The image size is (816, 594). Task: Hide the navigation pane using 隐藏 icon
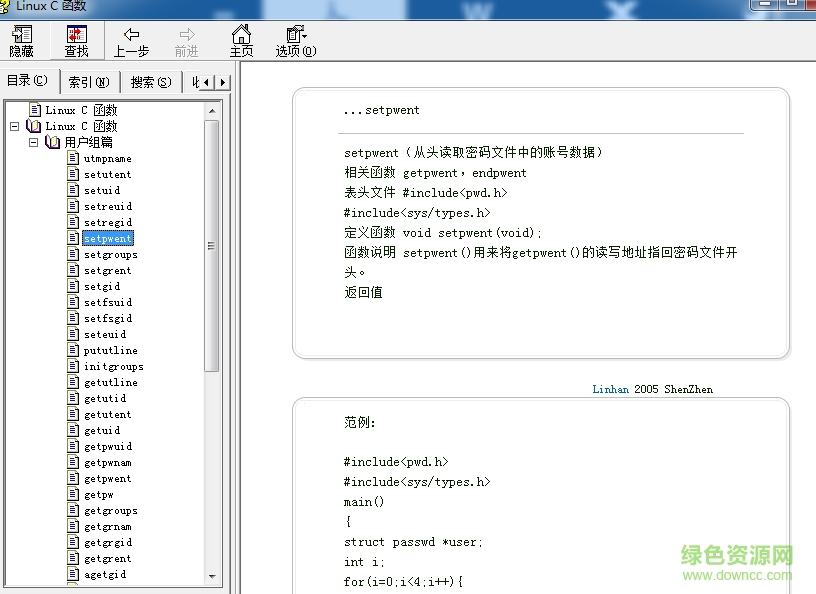tap(20, 40)
